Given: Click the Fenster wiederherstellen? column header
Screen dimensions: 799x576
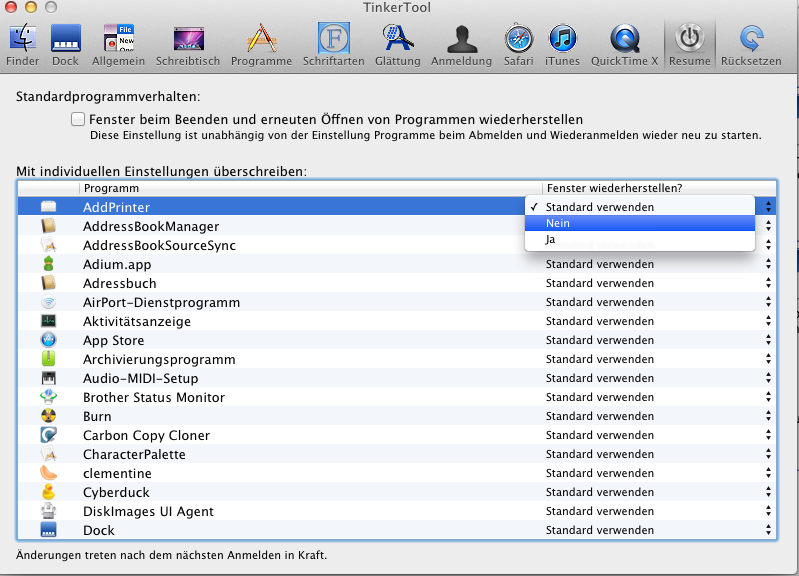Looking at the screenshot, I should click(659, 188).
